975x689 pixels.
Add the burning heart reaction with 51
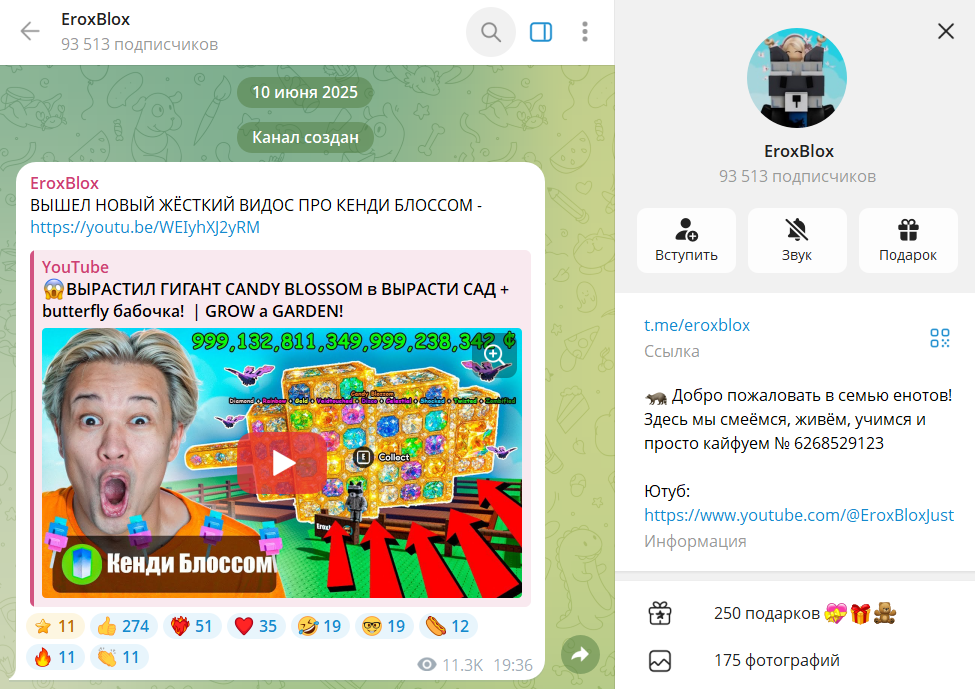tap(192, 626)
